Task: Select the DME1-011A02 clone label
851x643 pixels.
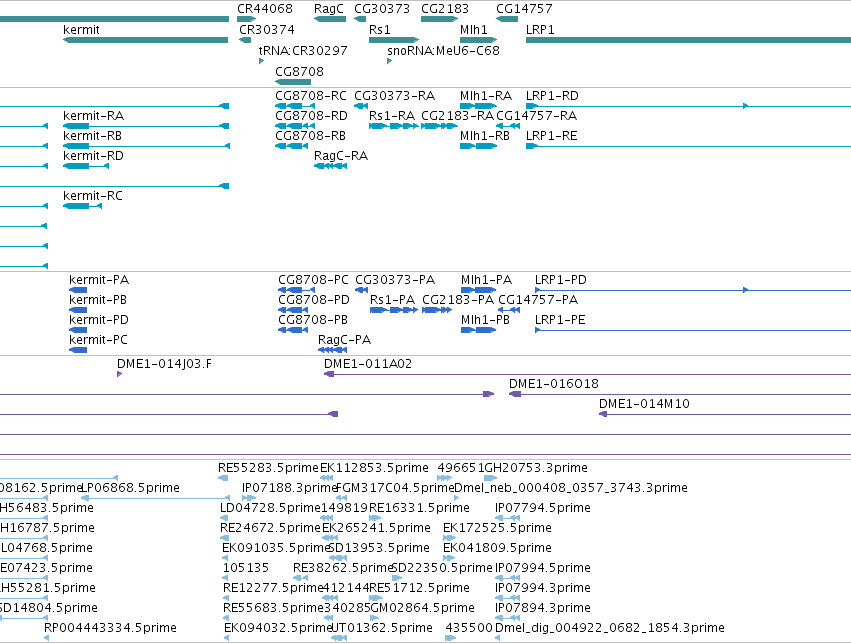Action: tap(368, 364)
